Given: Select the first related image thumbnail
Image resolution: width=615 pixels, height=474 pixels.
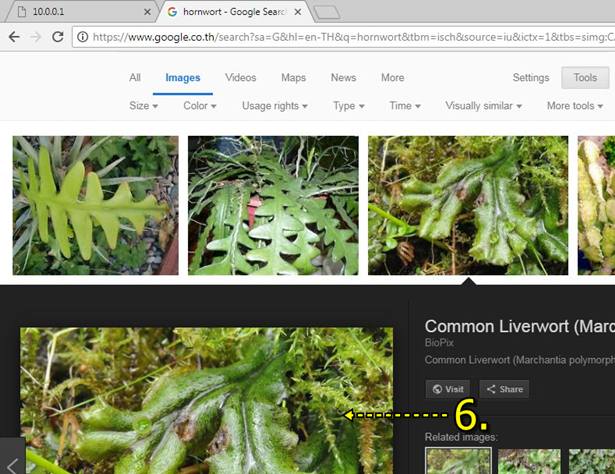Looking at the screenshot, I should pyautogui.click(x=458, y=461).
